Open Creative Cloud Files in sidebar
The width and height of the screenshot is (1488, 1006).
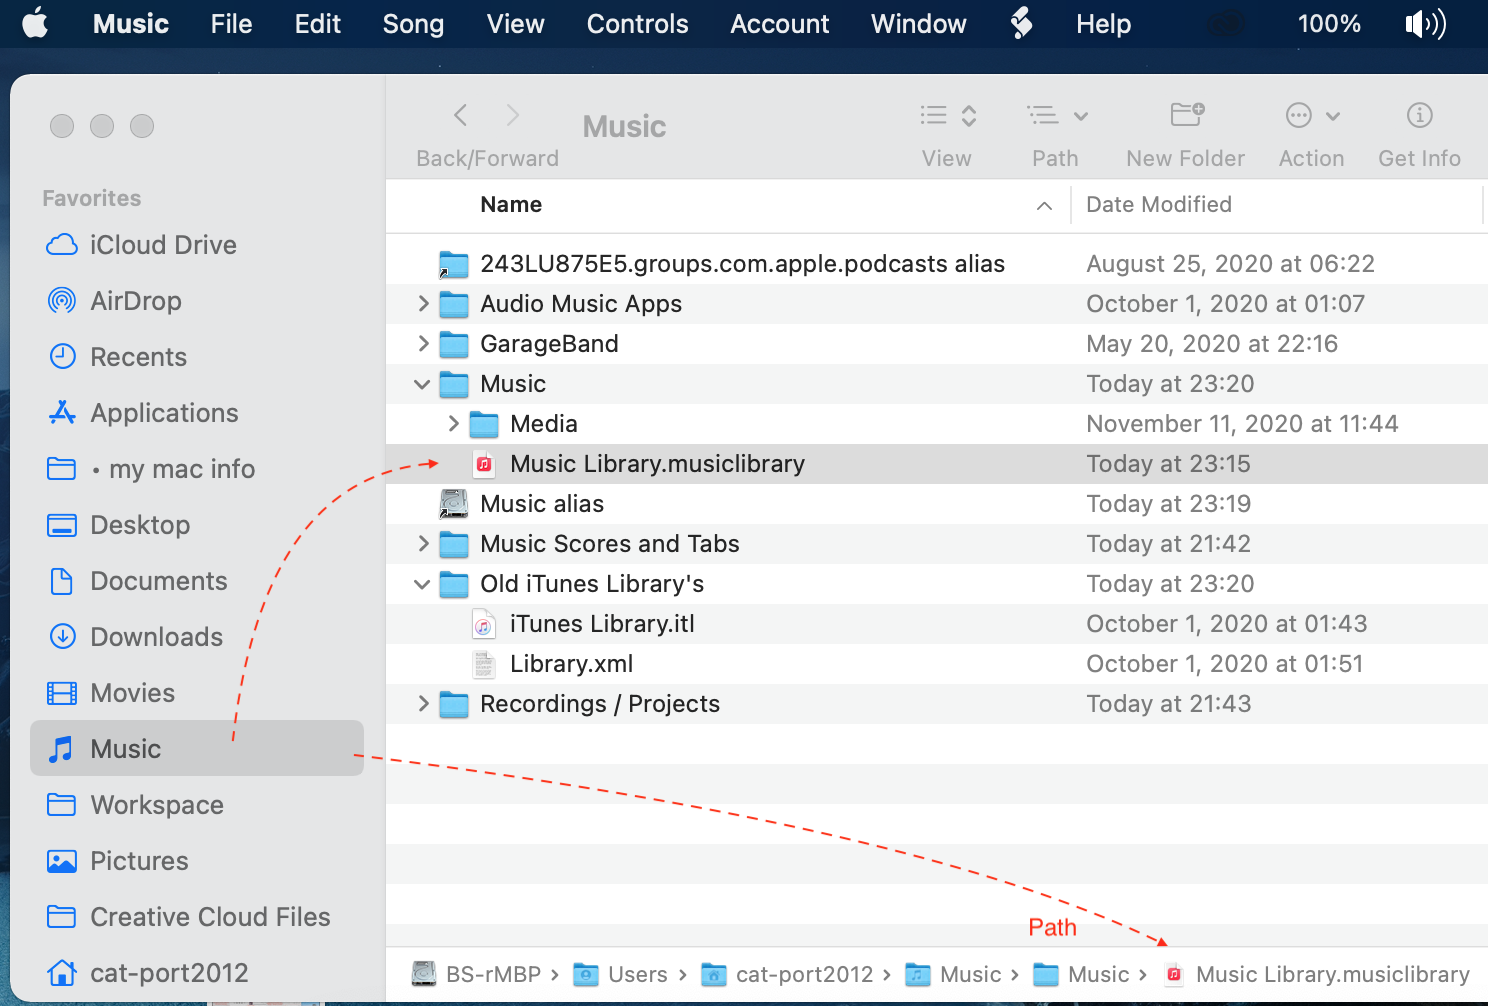tap(197, 917)
